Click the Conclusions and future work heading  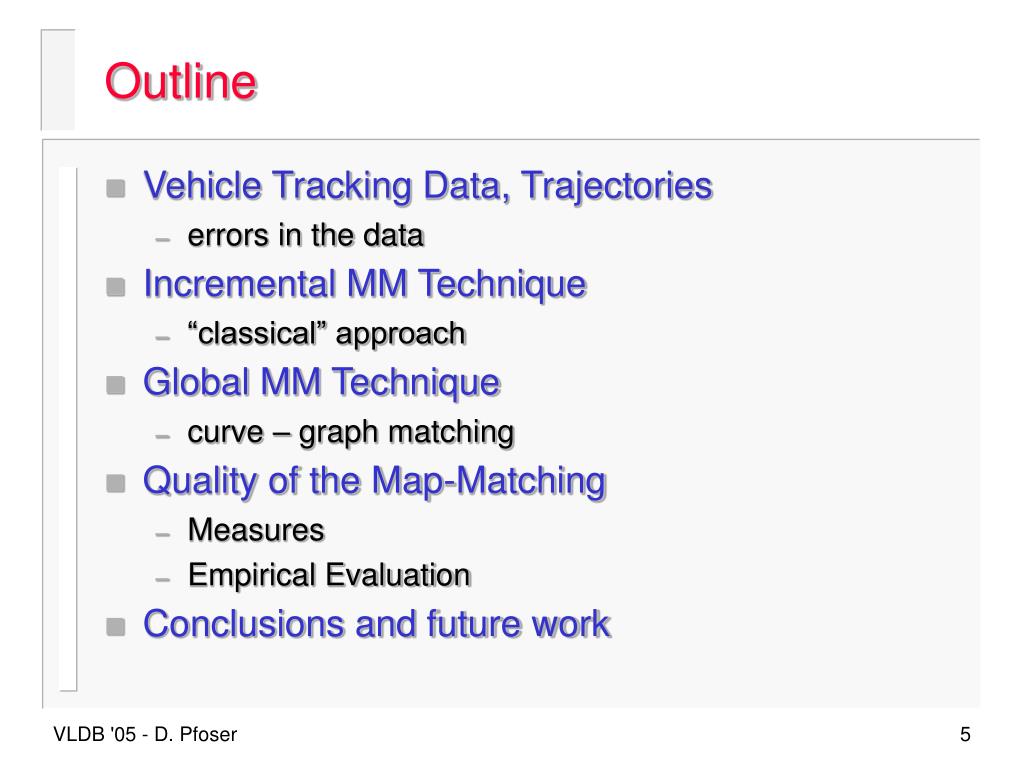377,624
